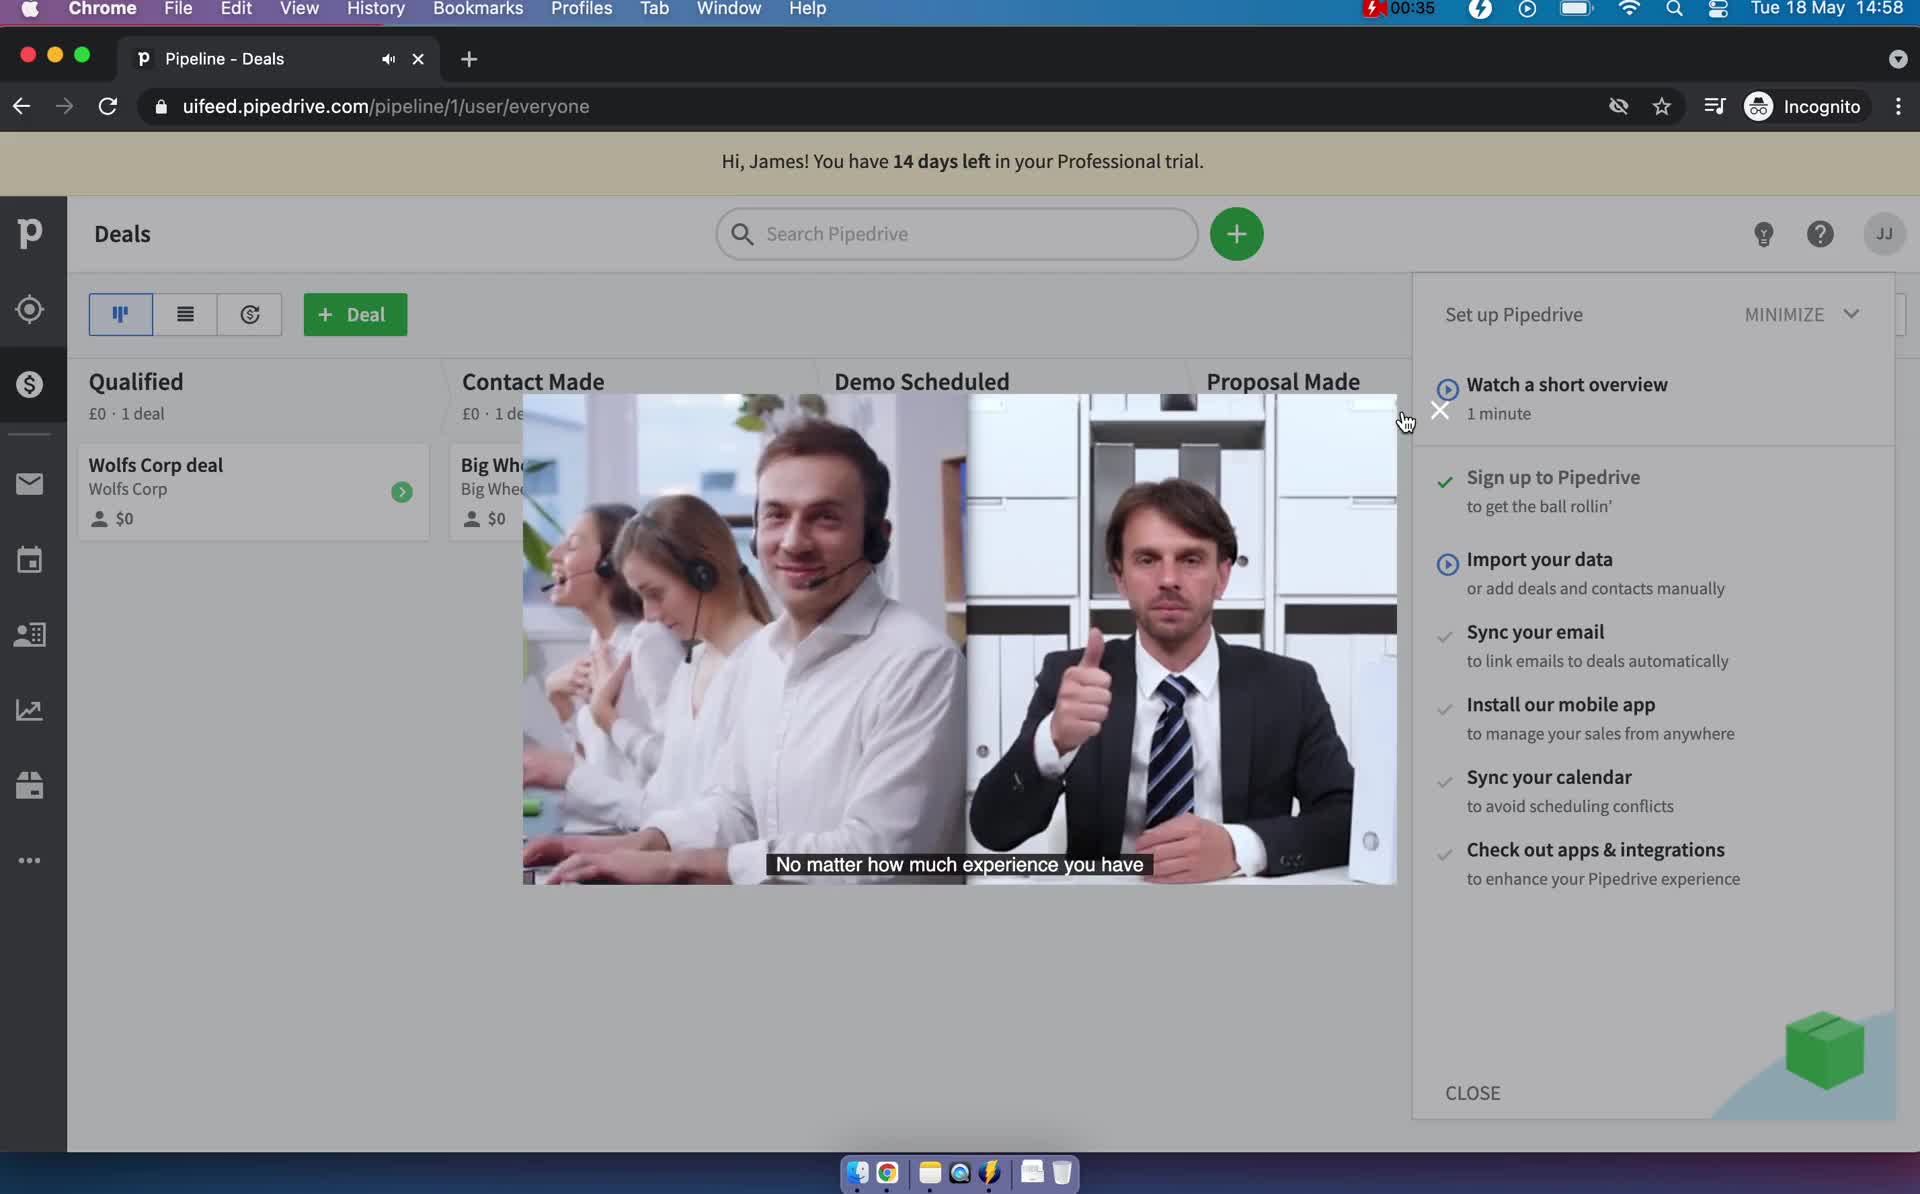This screenshot has width=1920, height=1194.
Task: Open Spotlight search in menu bar
Action: click(1674, 9)
